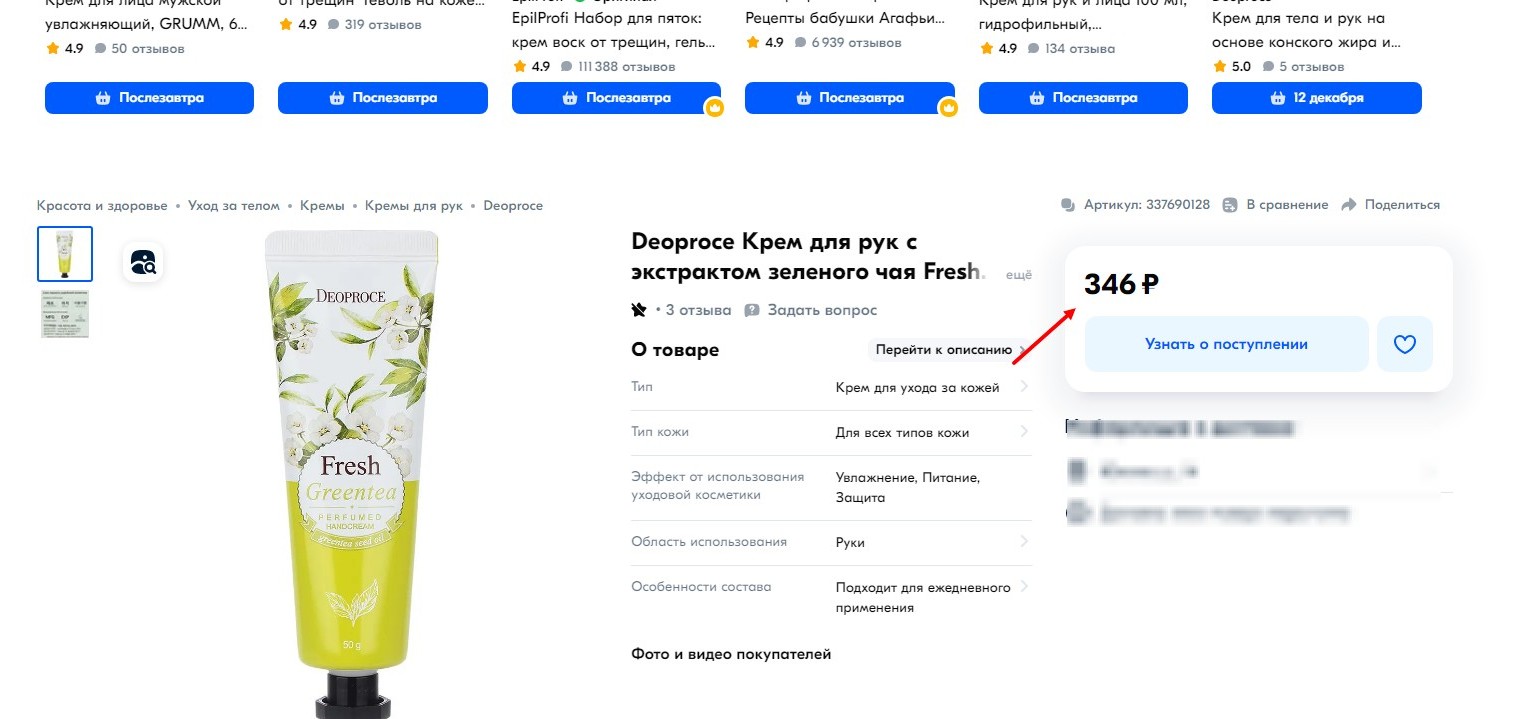Copy the article number 337690128
Viewport: 1513px width, 719px height.
point(1144,204)
